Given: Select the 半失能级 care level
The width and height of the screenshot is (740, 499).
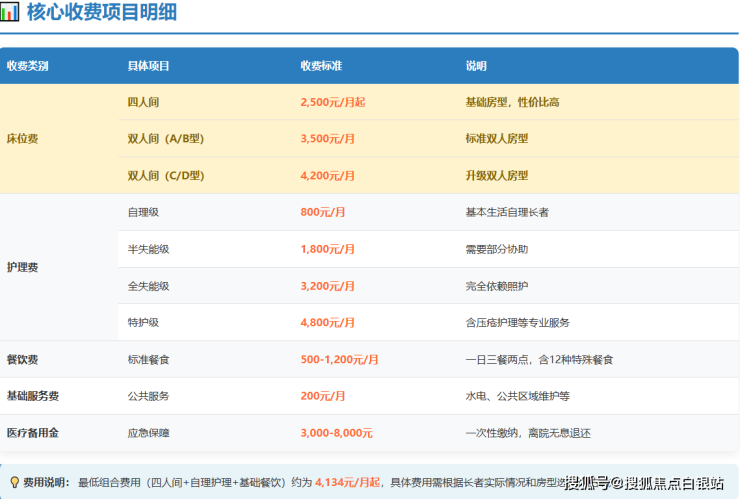Looking at the screenshot, I should 148,249.
